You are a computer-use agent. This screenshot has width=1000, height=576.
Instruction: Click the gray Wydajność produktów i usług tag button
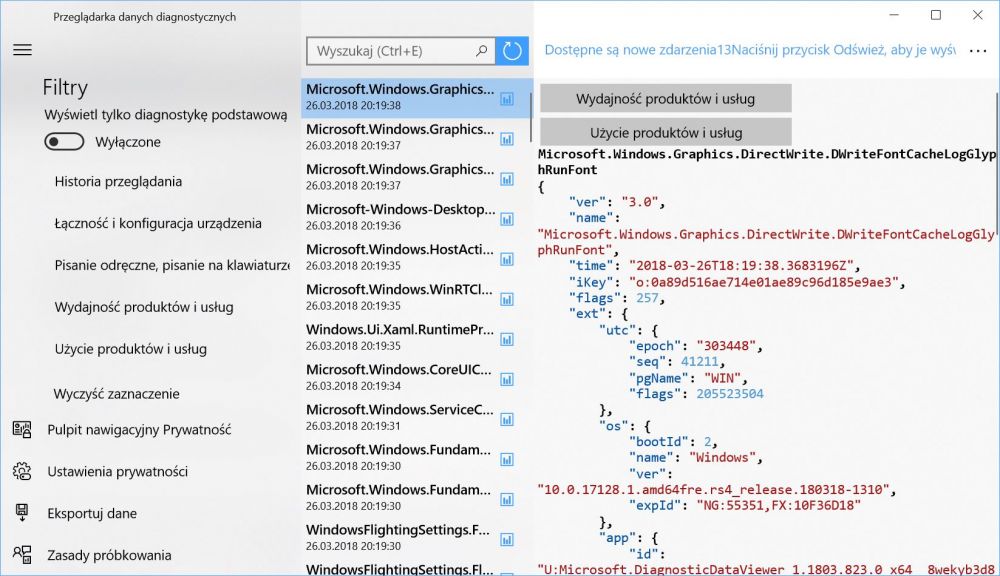[x=666, y=98]
